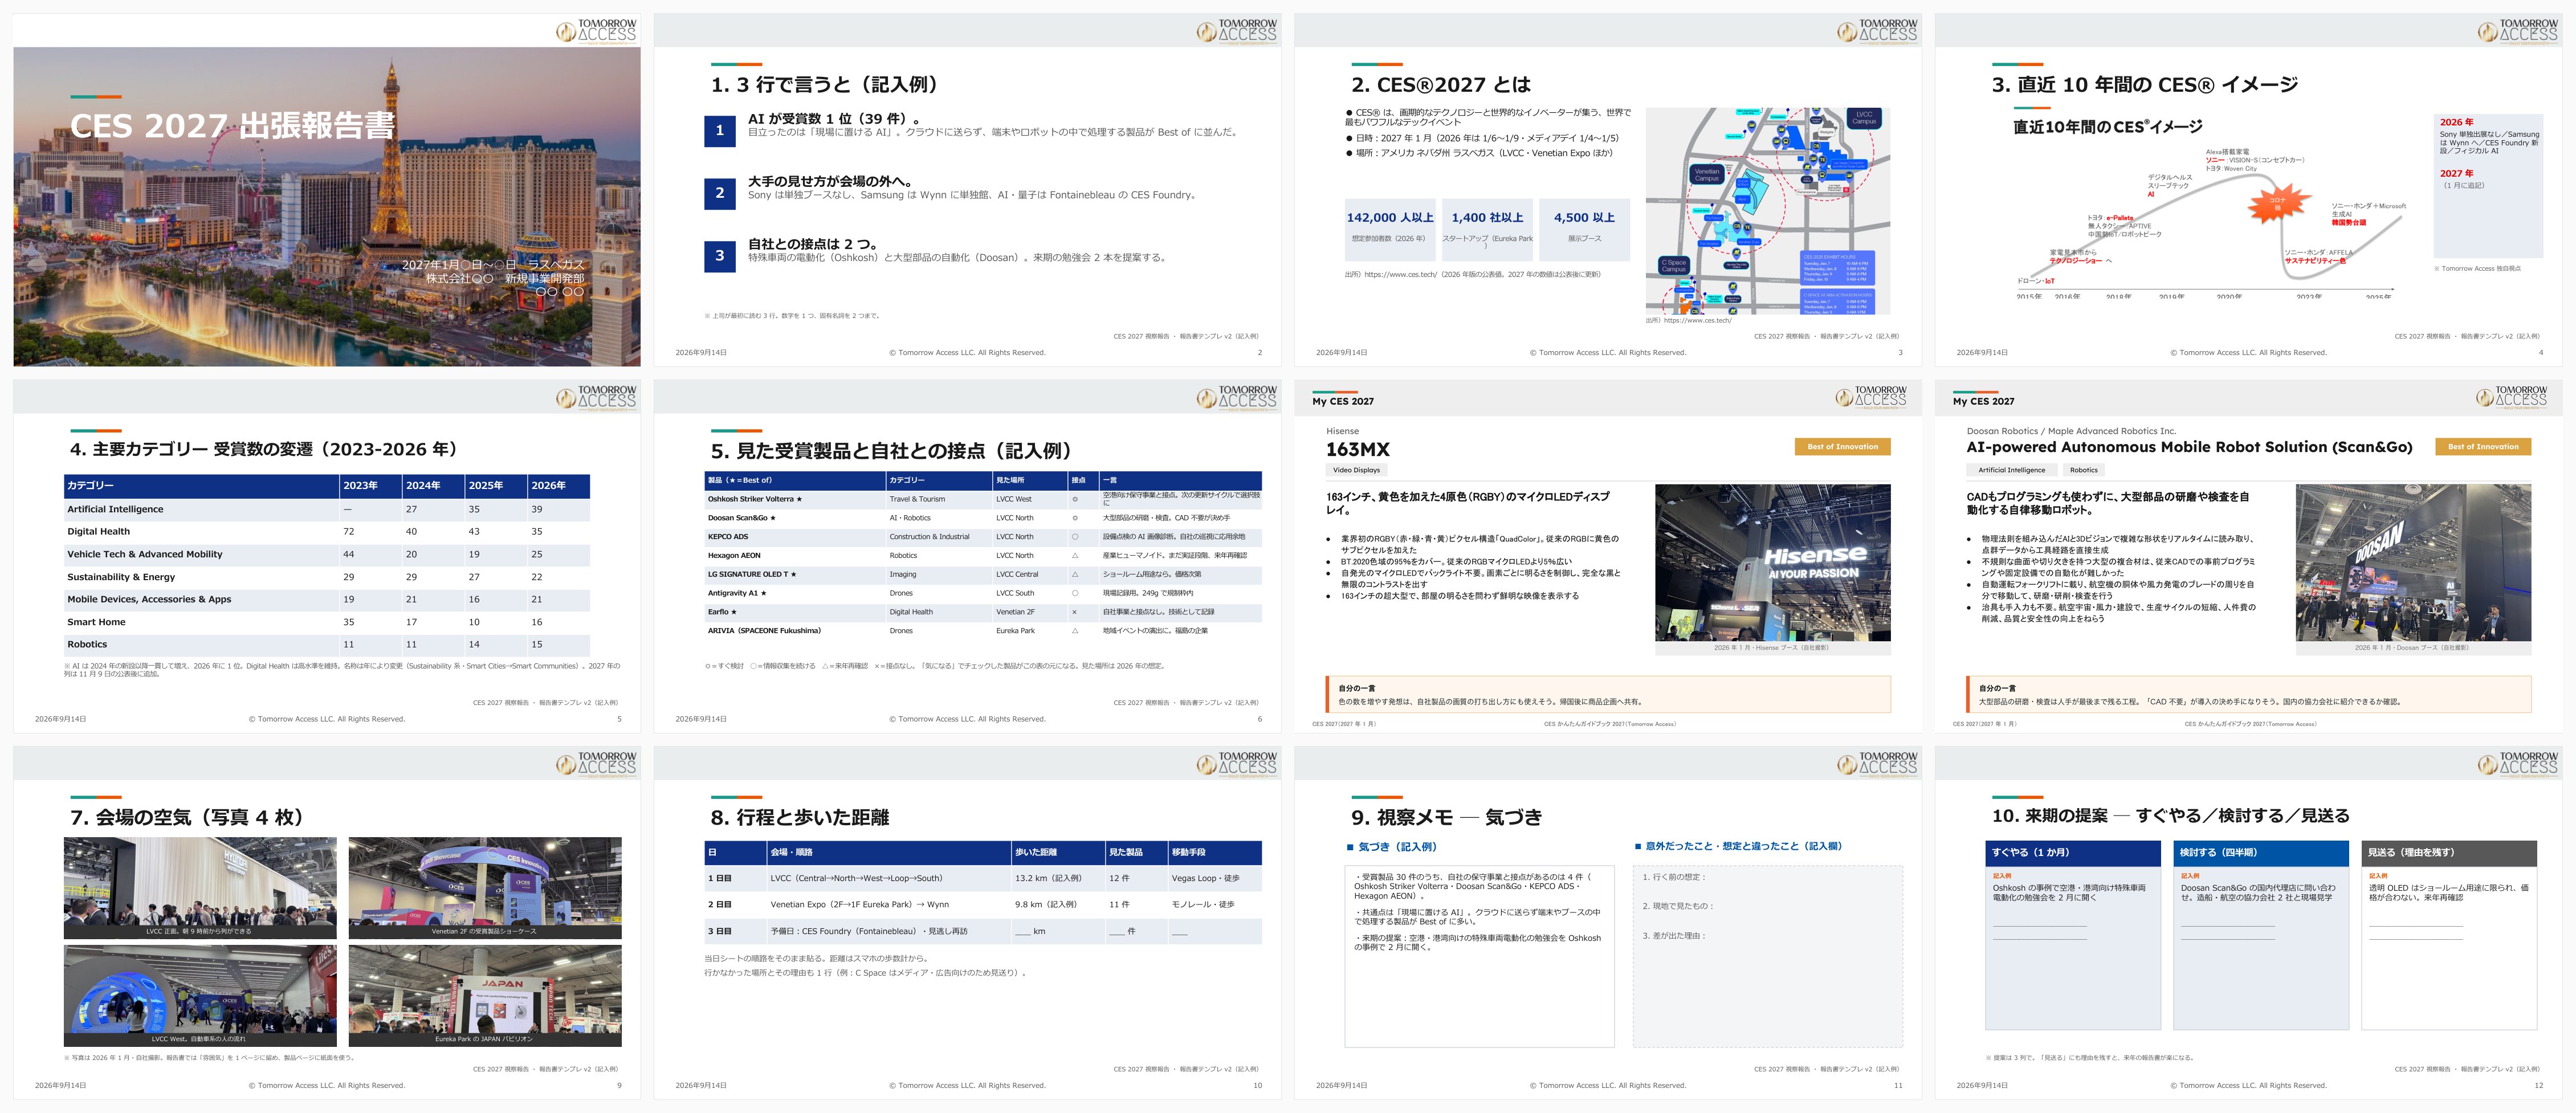2576x1113 pixels.
Task: Open the photo captioned LVCC 正面
Action: click(x=200, y=888)
